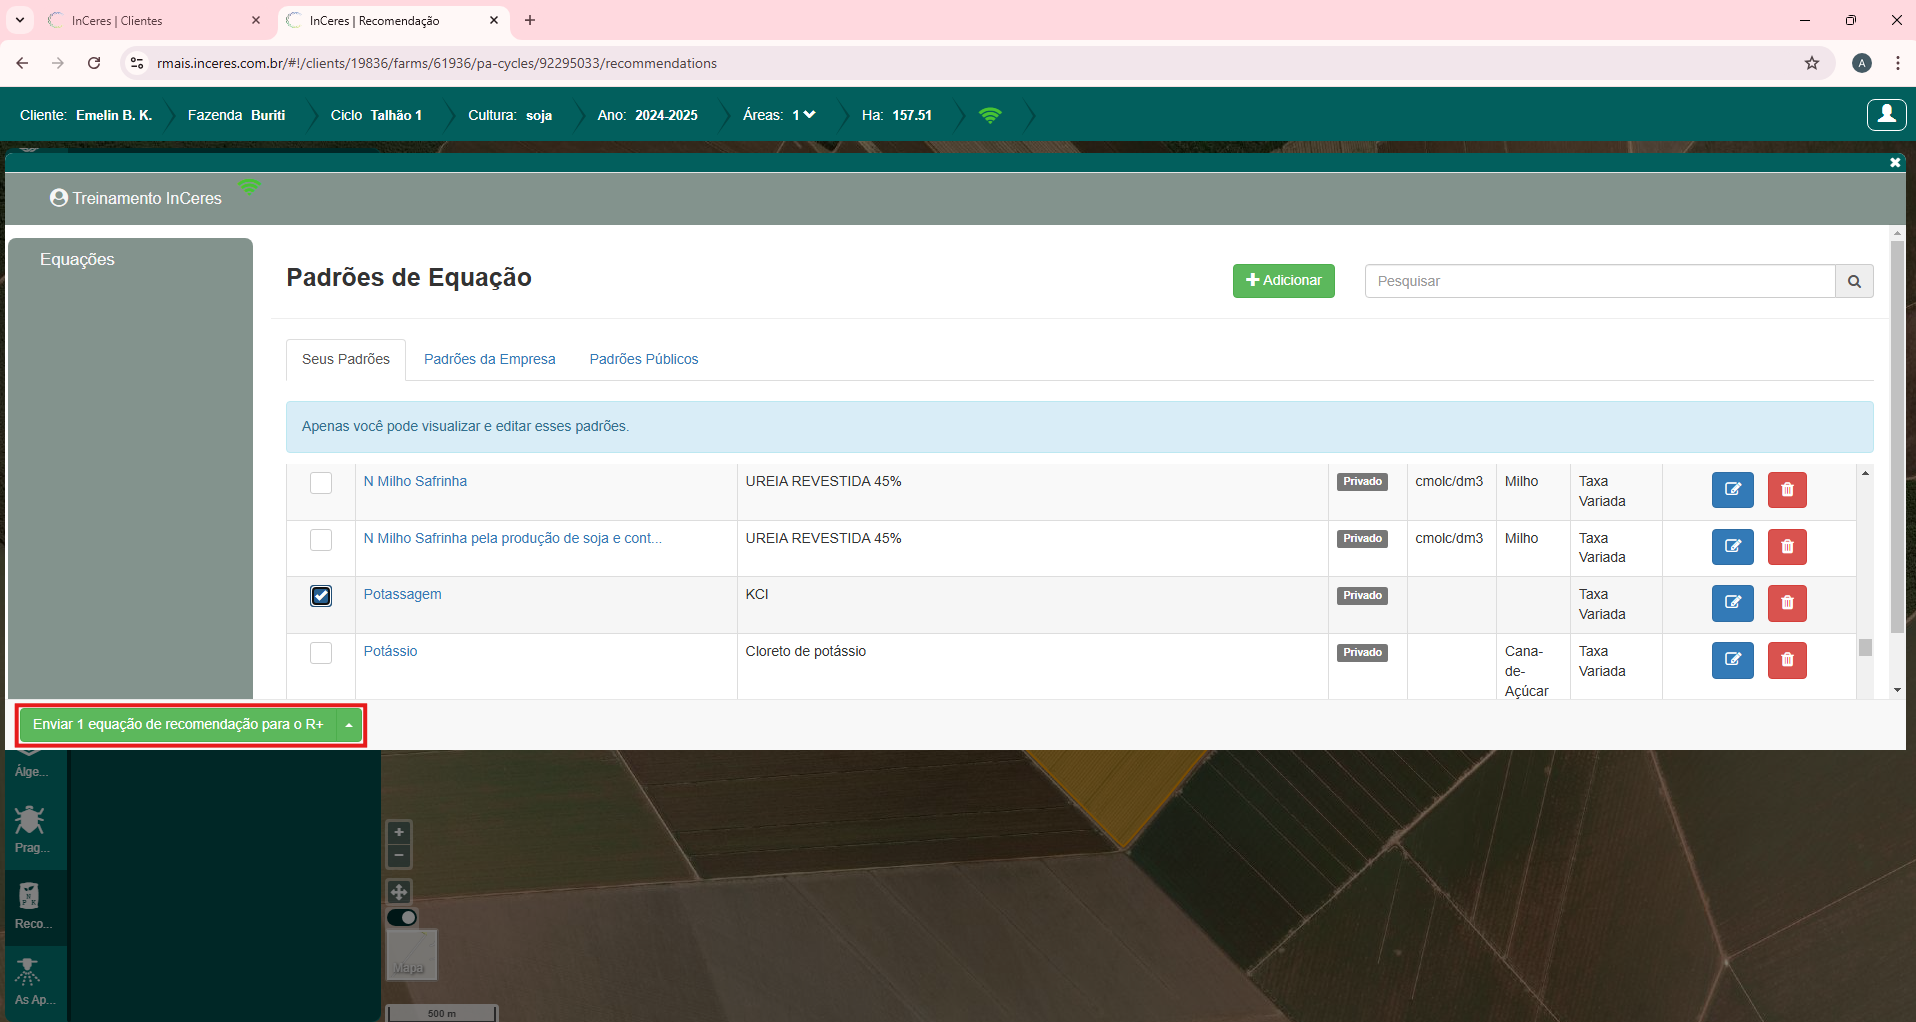Zoom in on the map

pyautogui.click(x=399, y=832)
